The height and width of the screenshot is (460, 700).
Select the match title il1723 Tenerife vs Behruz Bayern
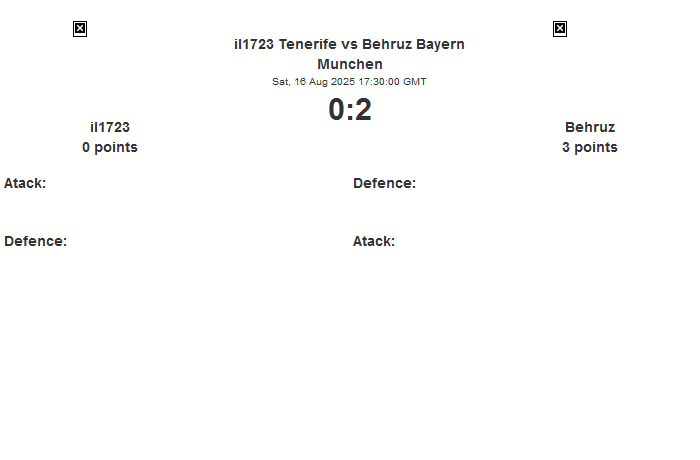(x=349, y=44)
